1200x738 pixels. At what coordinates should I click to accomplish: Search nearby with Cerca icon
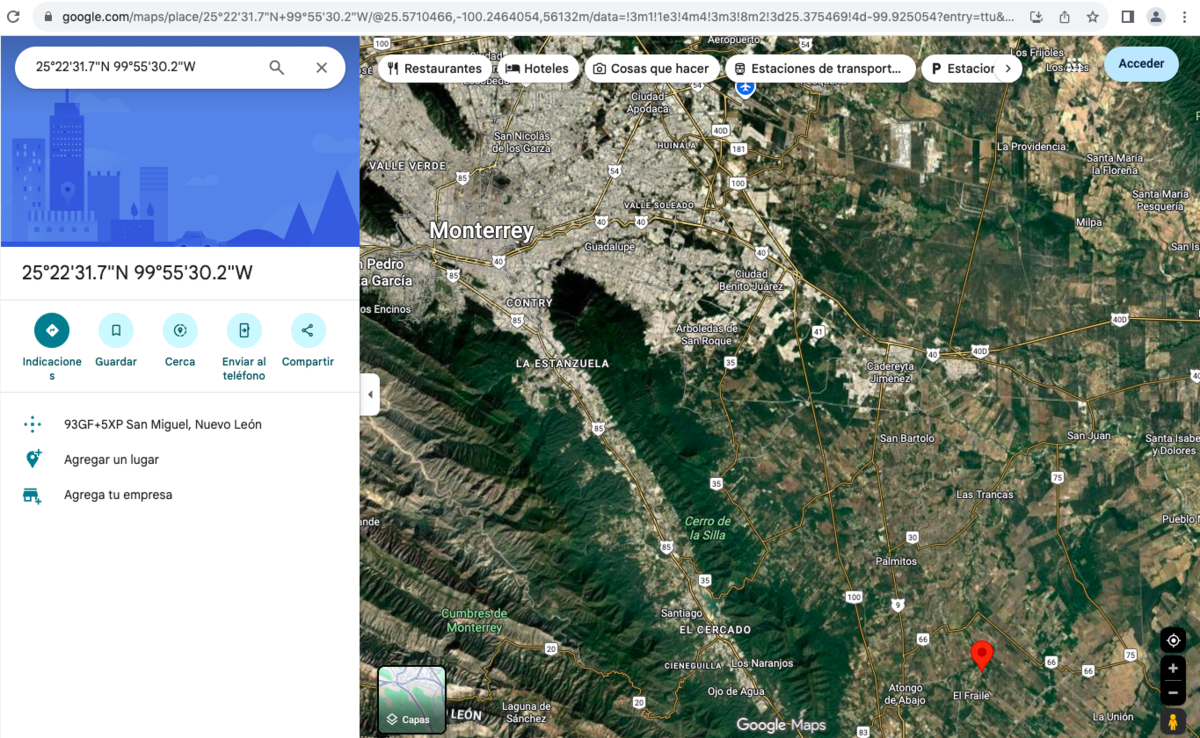click(180, 330)
